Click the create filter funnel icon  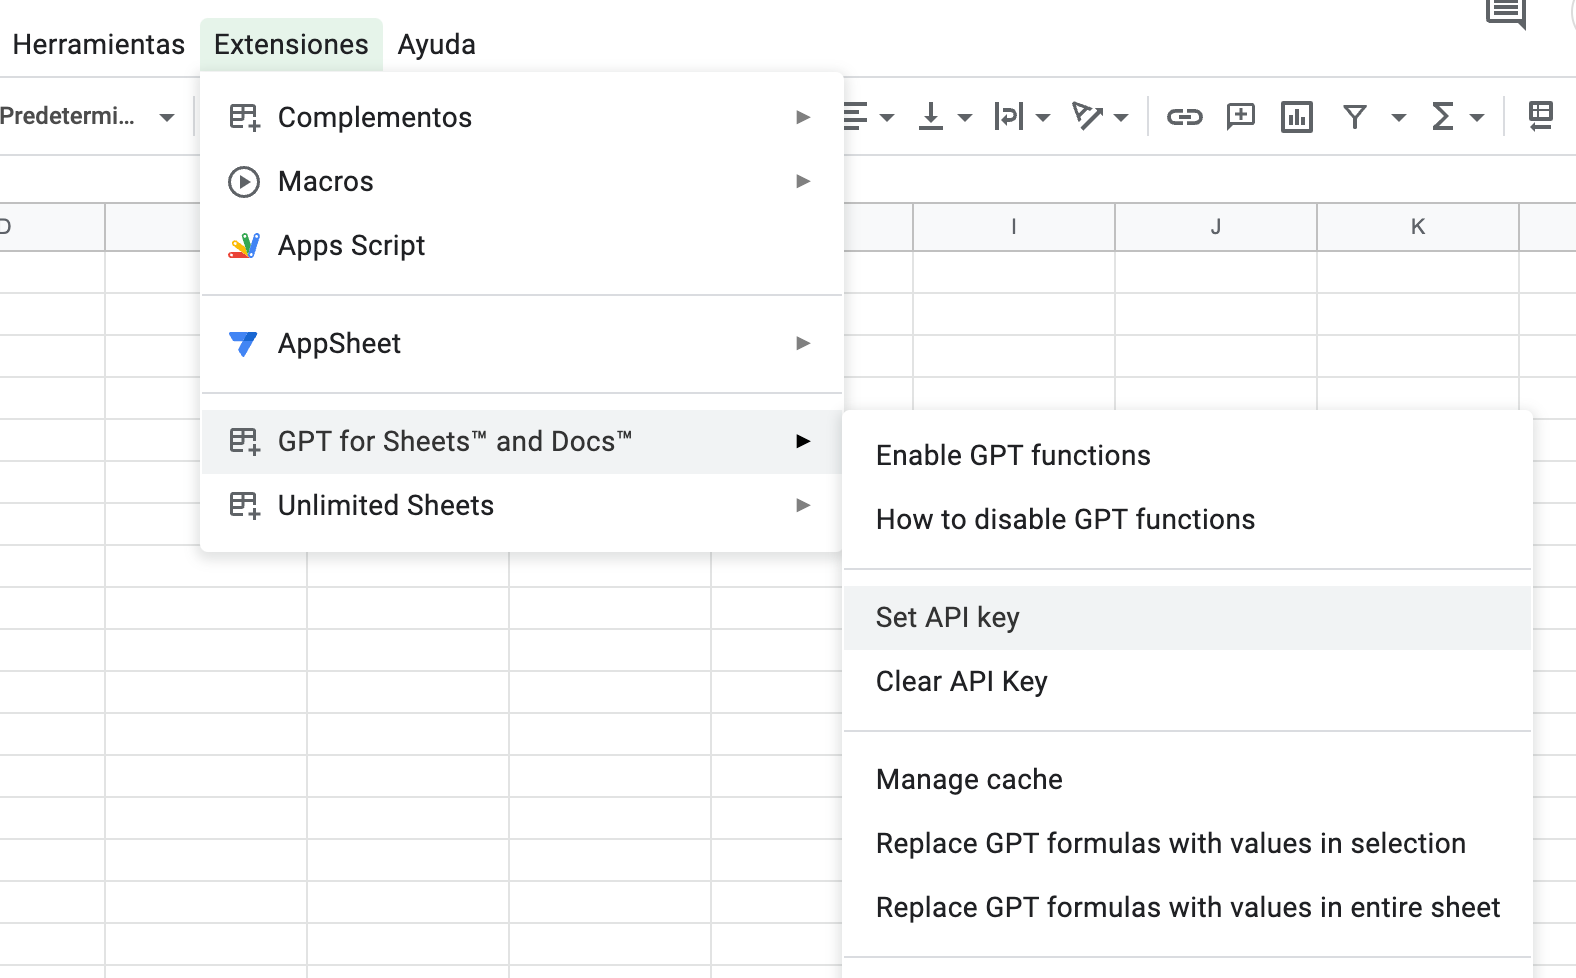[1355, 117]
